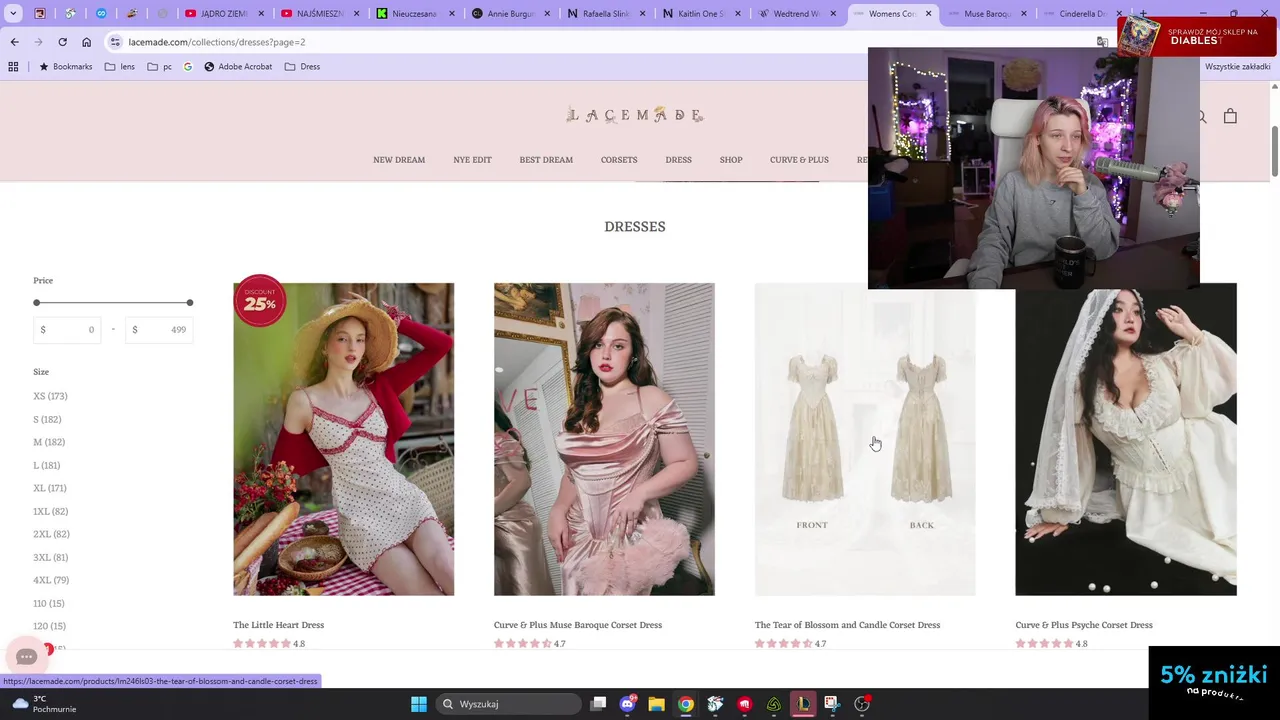Open Task View in the taskbar
This screenshot has width=1280, height=720.
(x=598, y=704)
